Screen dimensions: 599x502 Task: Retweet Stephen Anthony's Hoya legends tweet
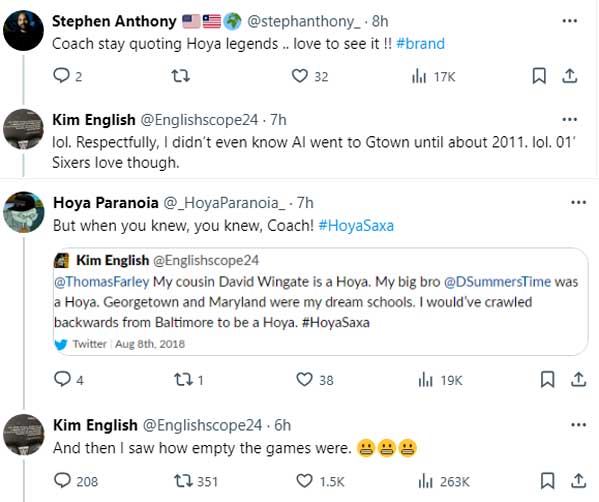click(180, 76)
